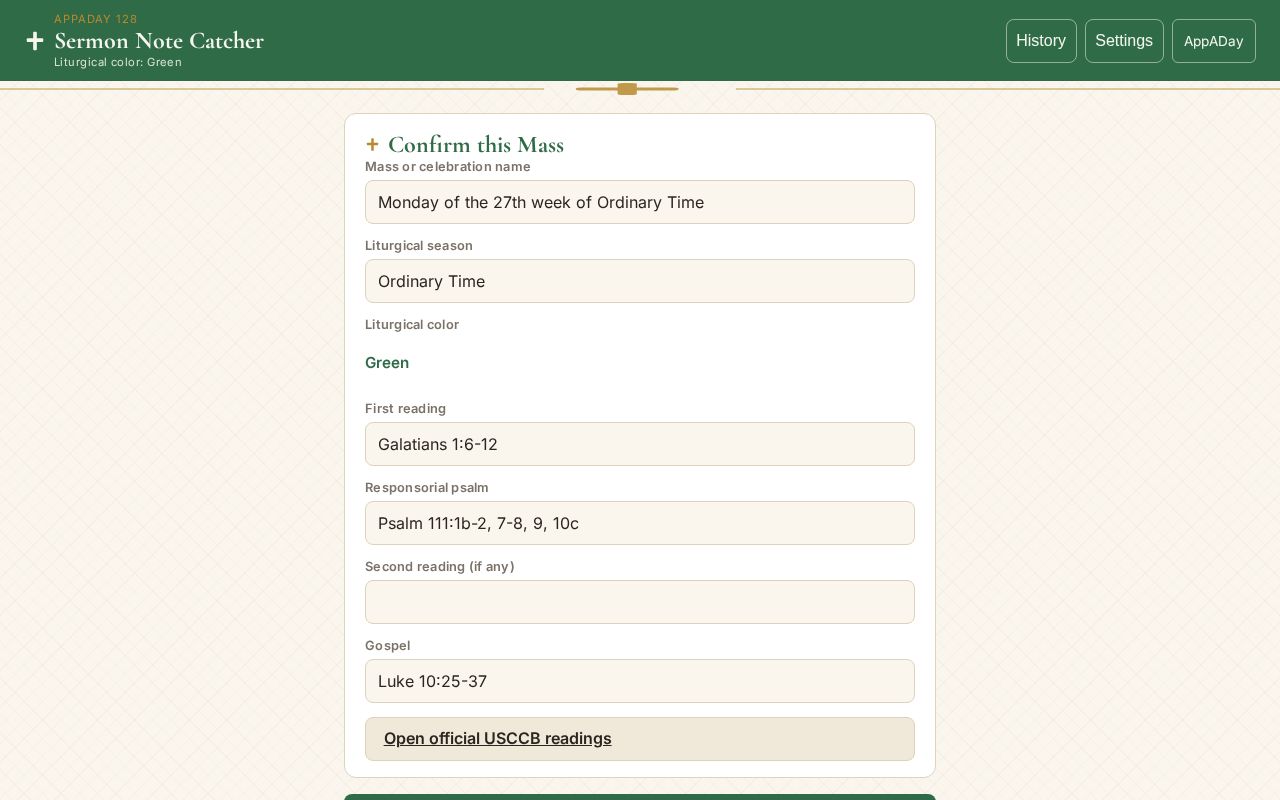Click the Green liturgical color value
The width and height of the screenshot is (1280, 800).
[x=387, y=363]
